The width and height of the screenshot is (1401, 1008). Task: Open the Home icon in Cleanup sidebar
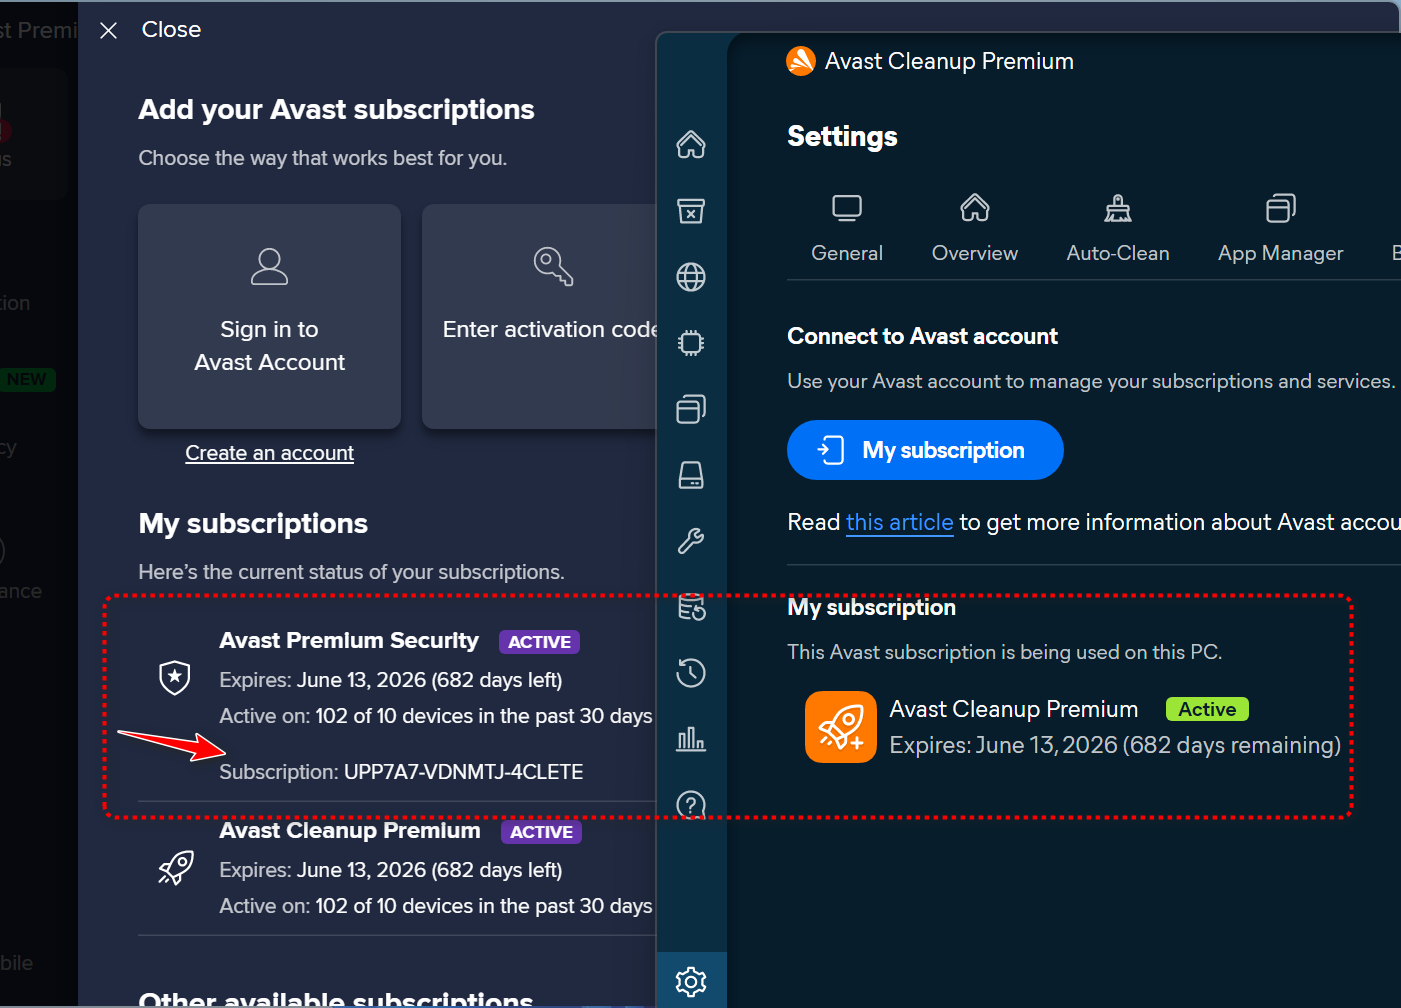(x=691, y=145)
